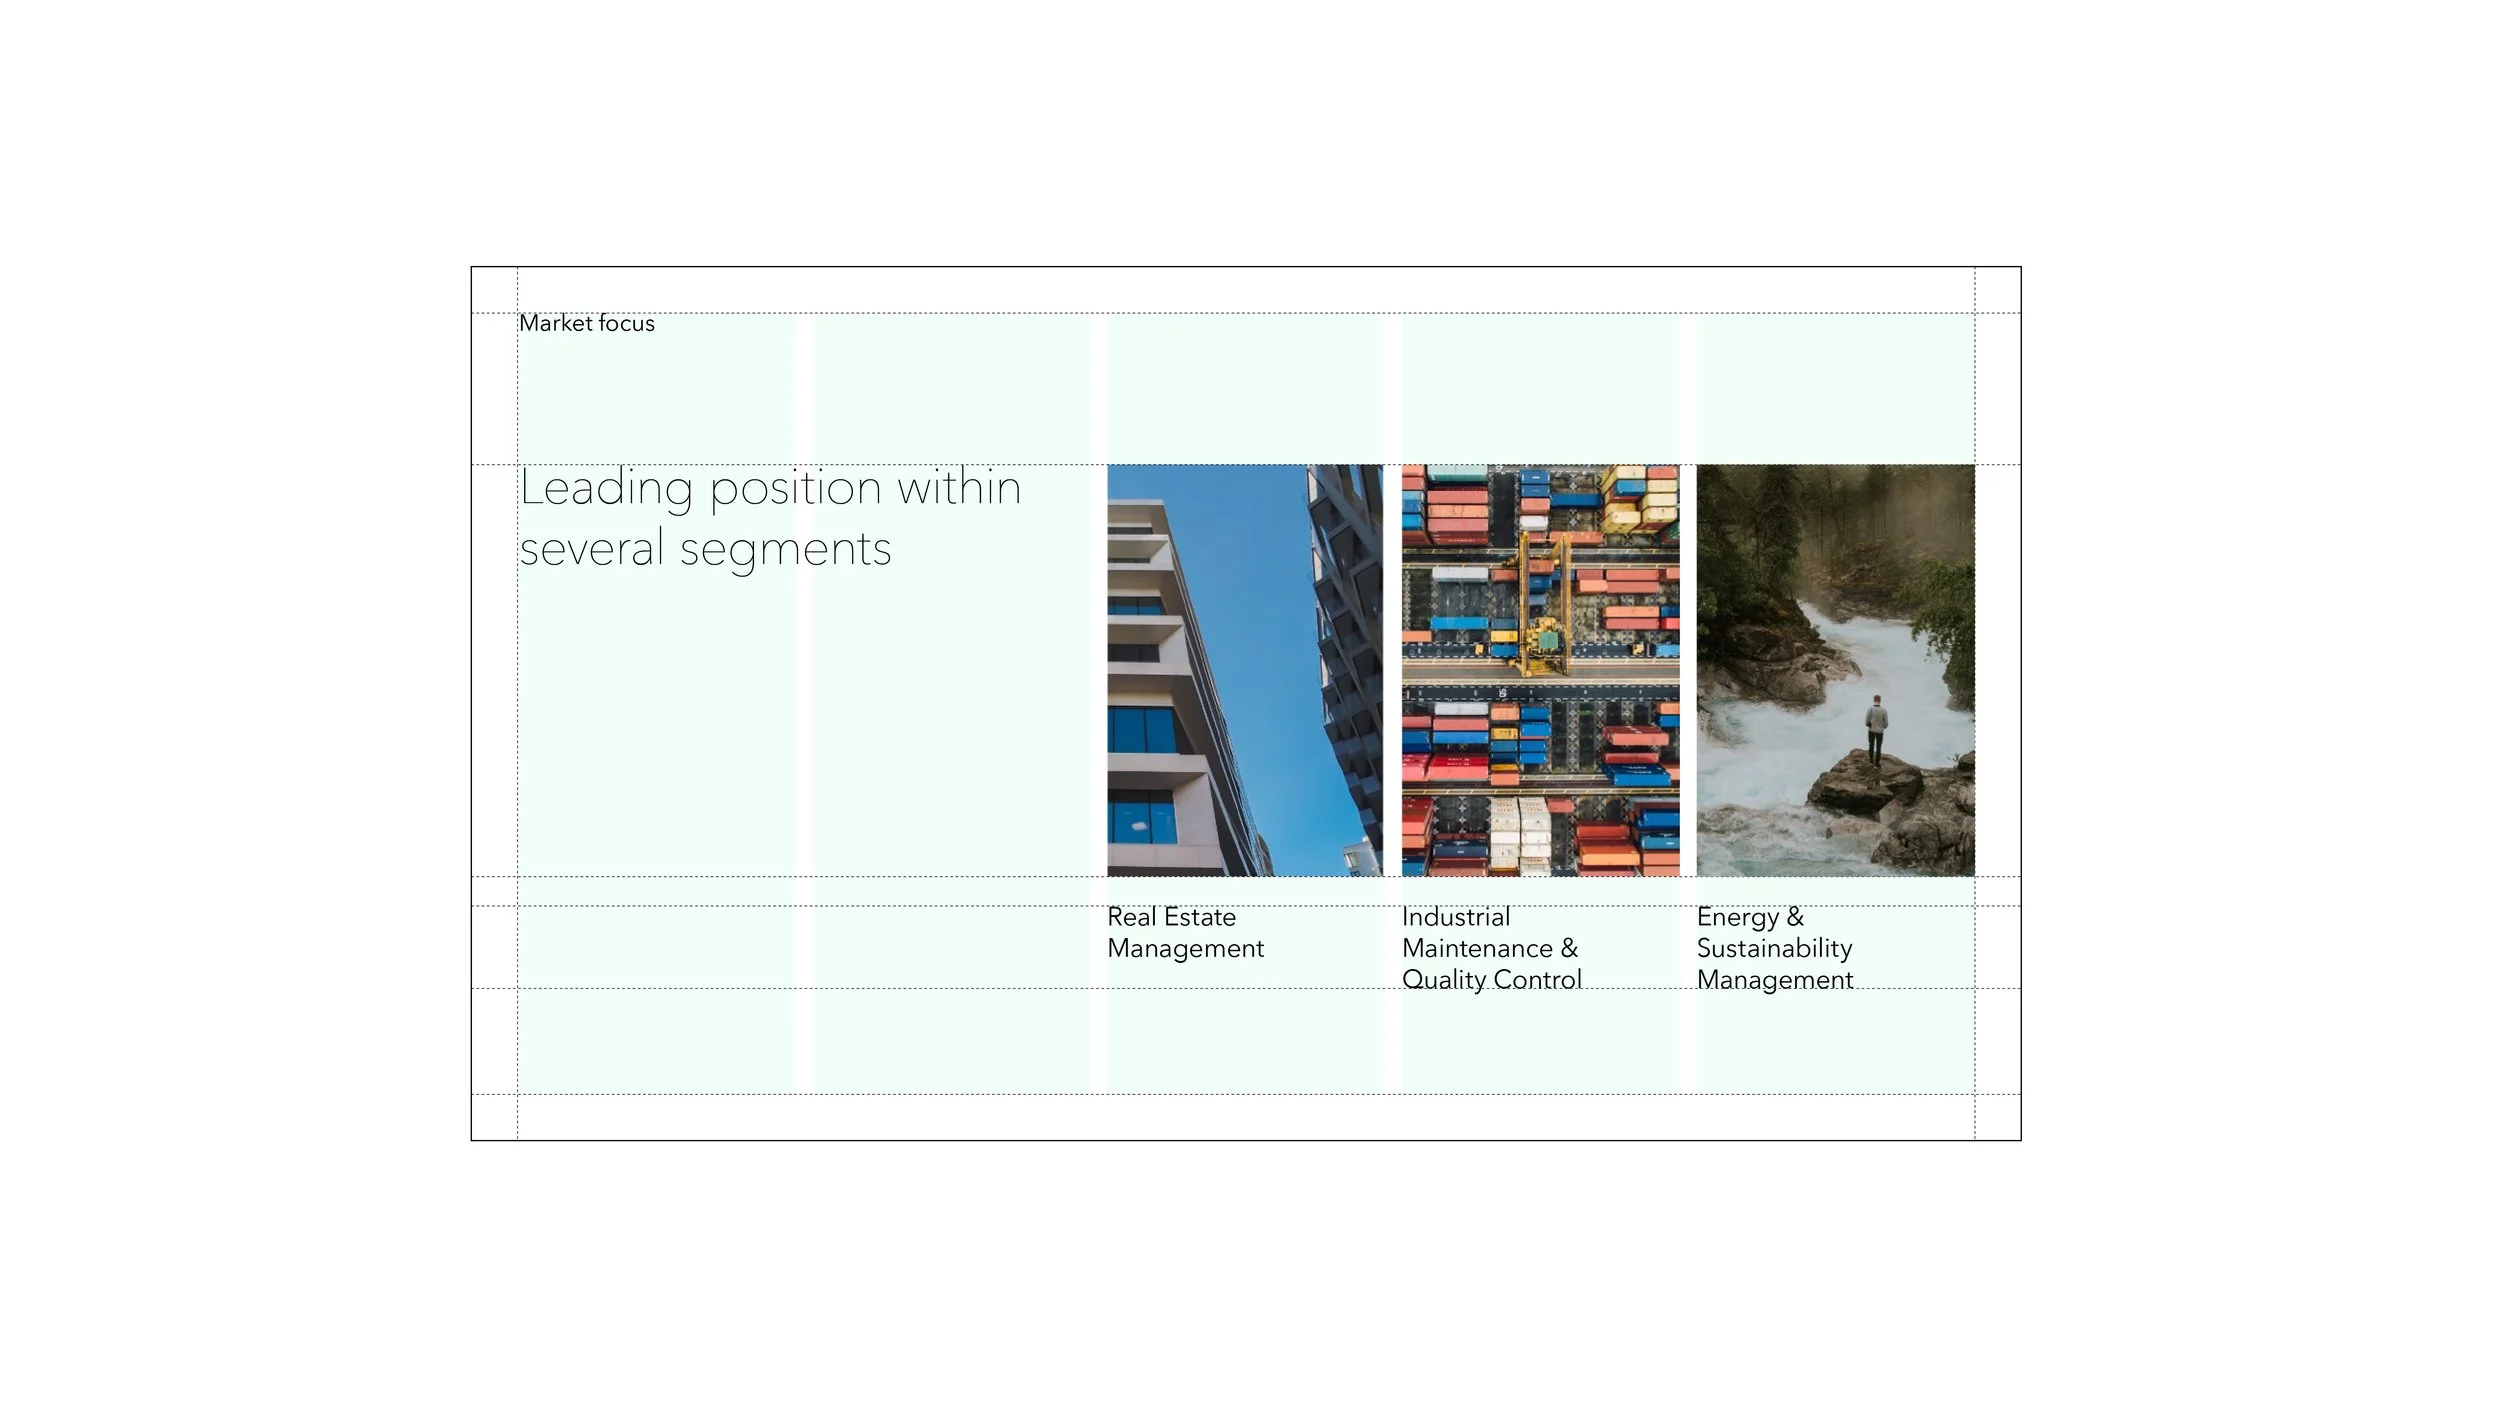Select the shipping container yard photo

pos(1540,670)
